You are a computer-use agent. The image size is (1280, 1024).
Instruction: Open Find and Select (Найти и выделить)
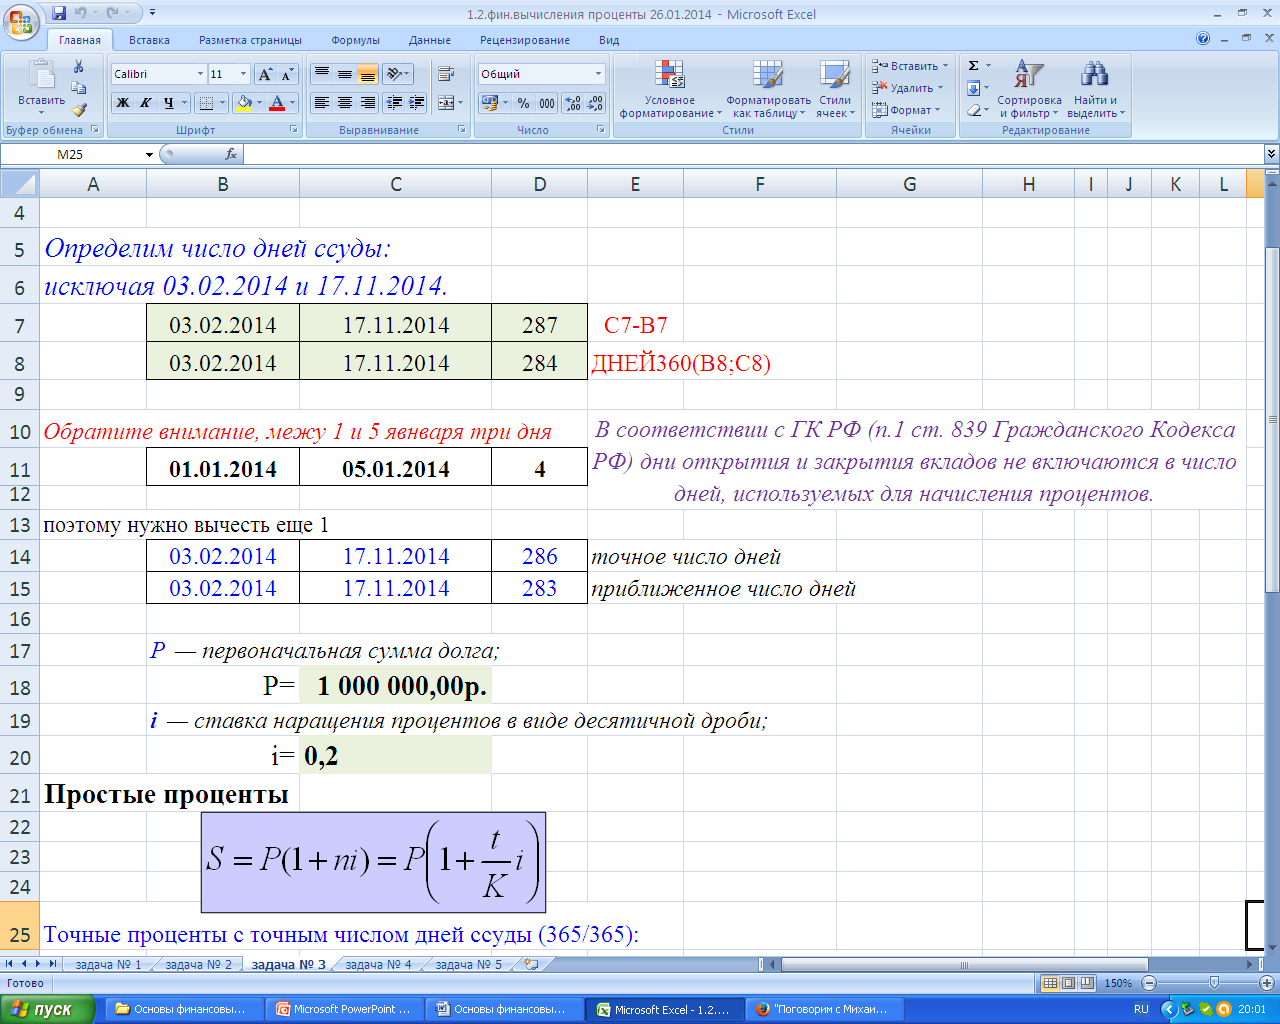[x=1096, y=89]
